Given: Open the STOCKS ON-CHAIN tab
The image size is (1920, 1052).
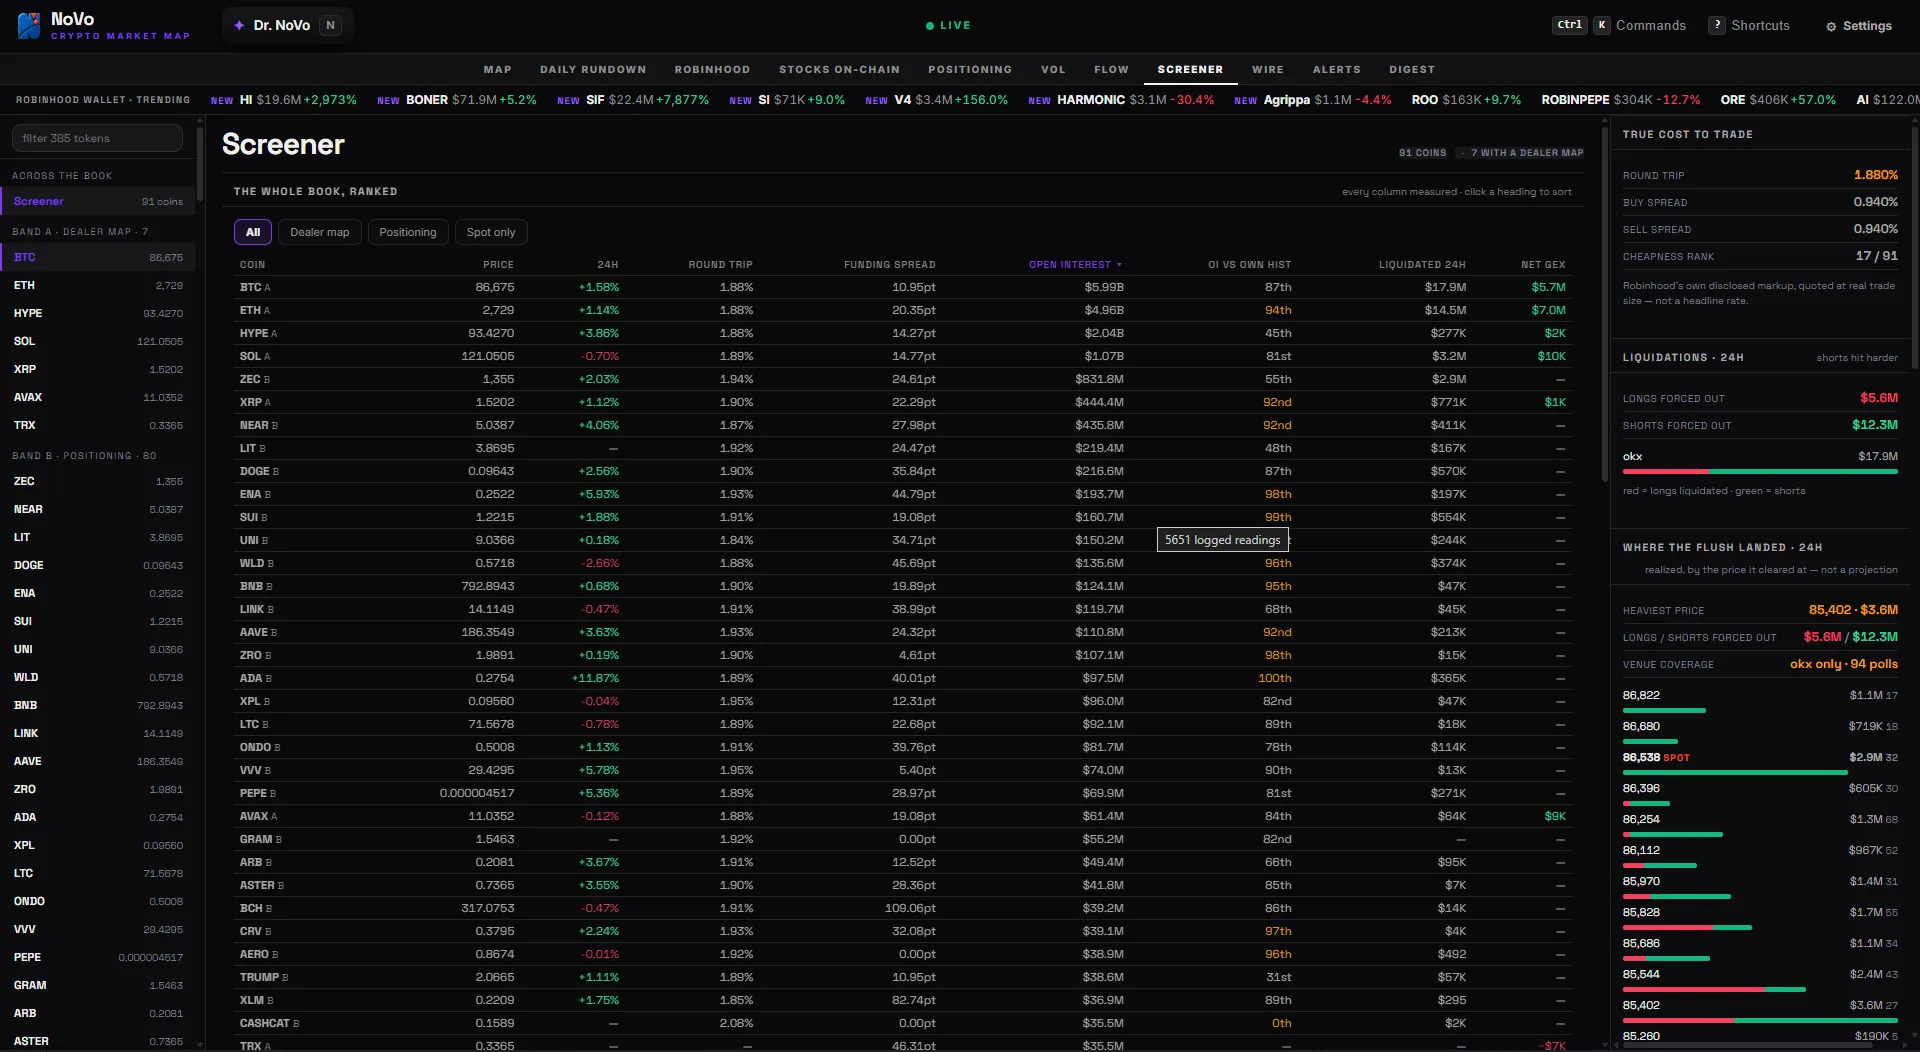Looking at the screenshot, I should [839, 69].
